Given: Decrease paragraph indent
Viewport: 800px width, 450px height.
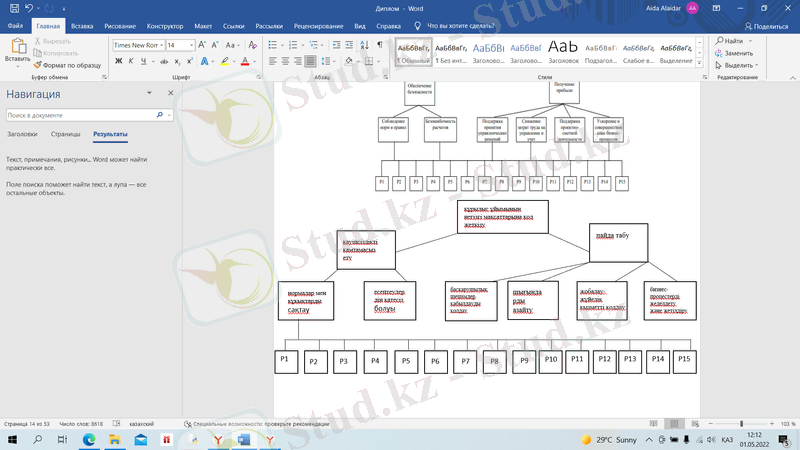Looking at the screenshot, I should coord(336,45).
